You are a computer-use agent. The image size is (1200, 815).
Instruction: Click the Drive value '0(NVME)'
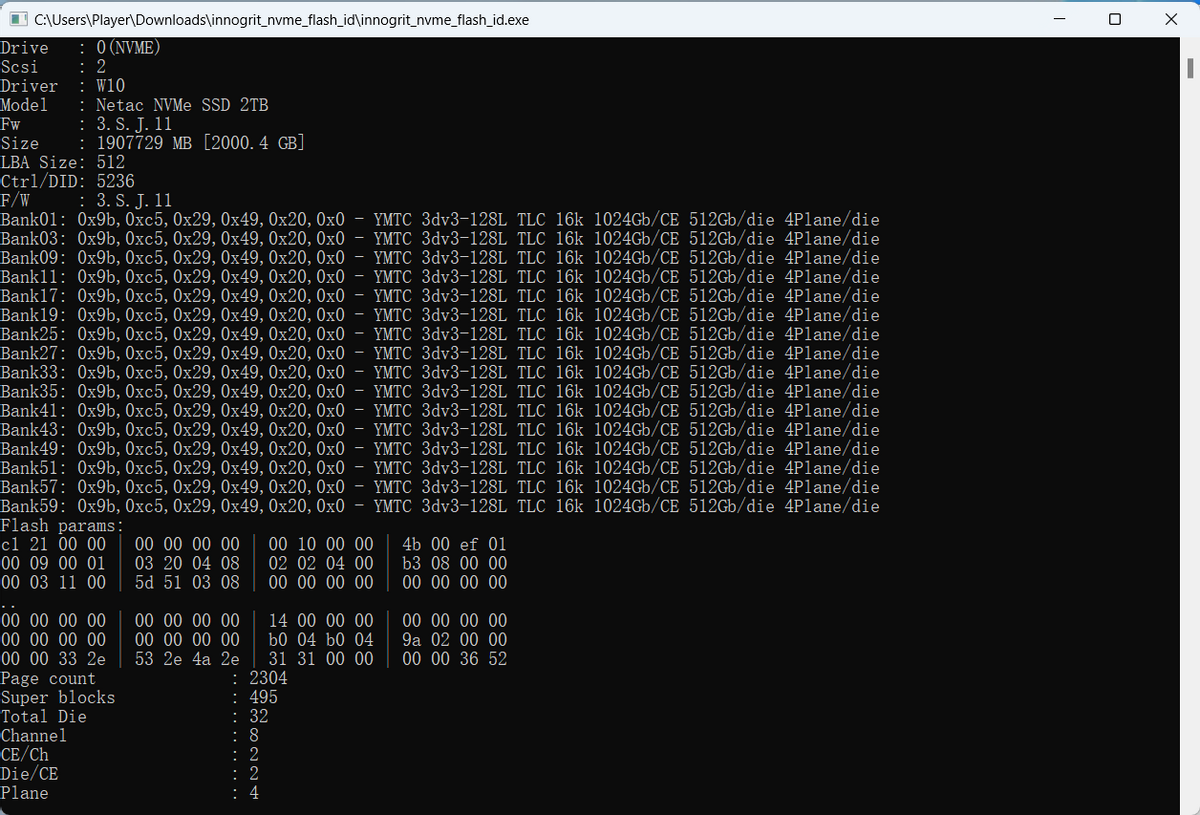point(129,48)
